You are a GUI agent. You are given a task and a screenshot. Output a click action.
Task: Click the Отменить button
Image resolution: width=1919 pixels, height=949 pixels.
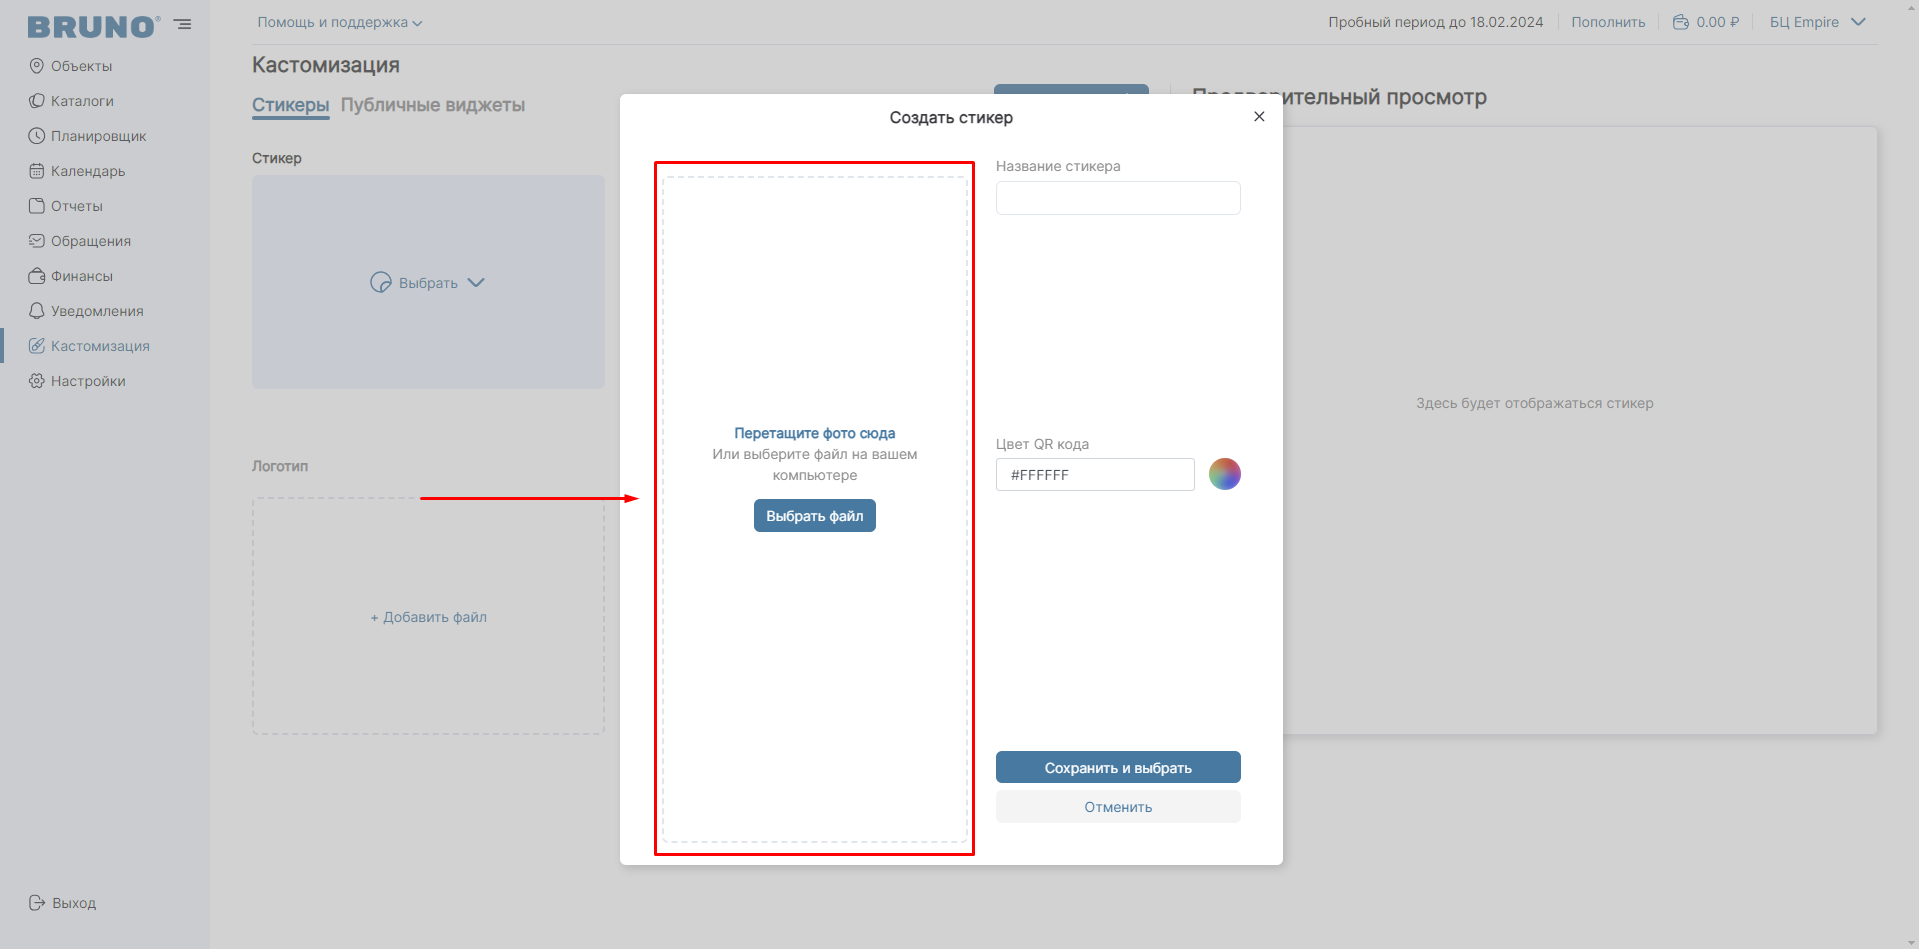pos(1118,807)
